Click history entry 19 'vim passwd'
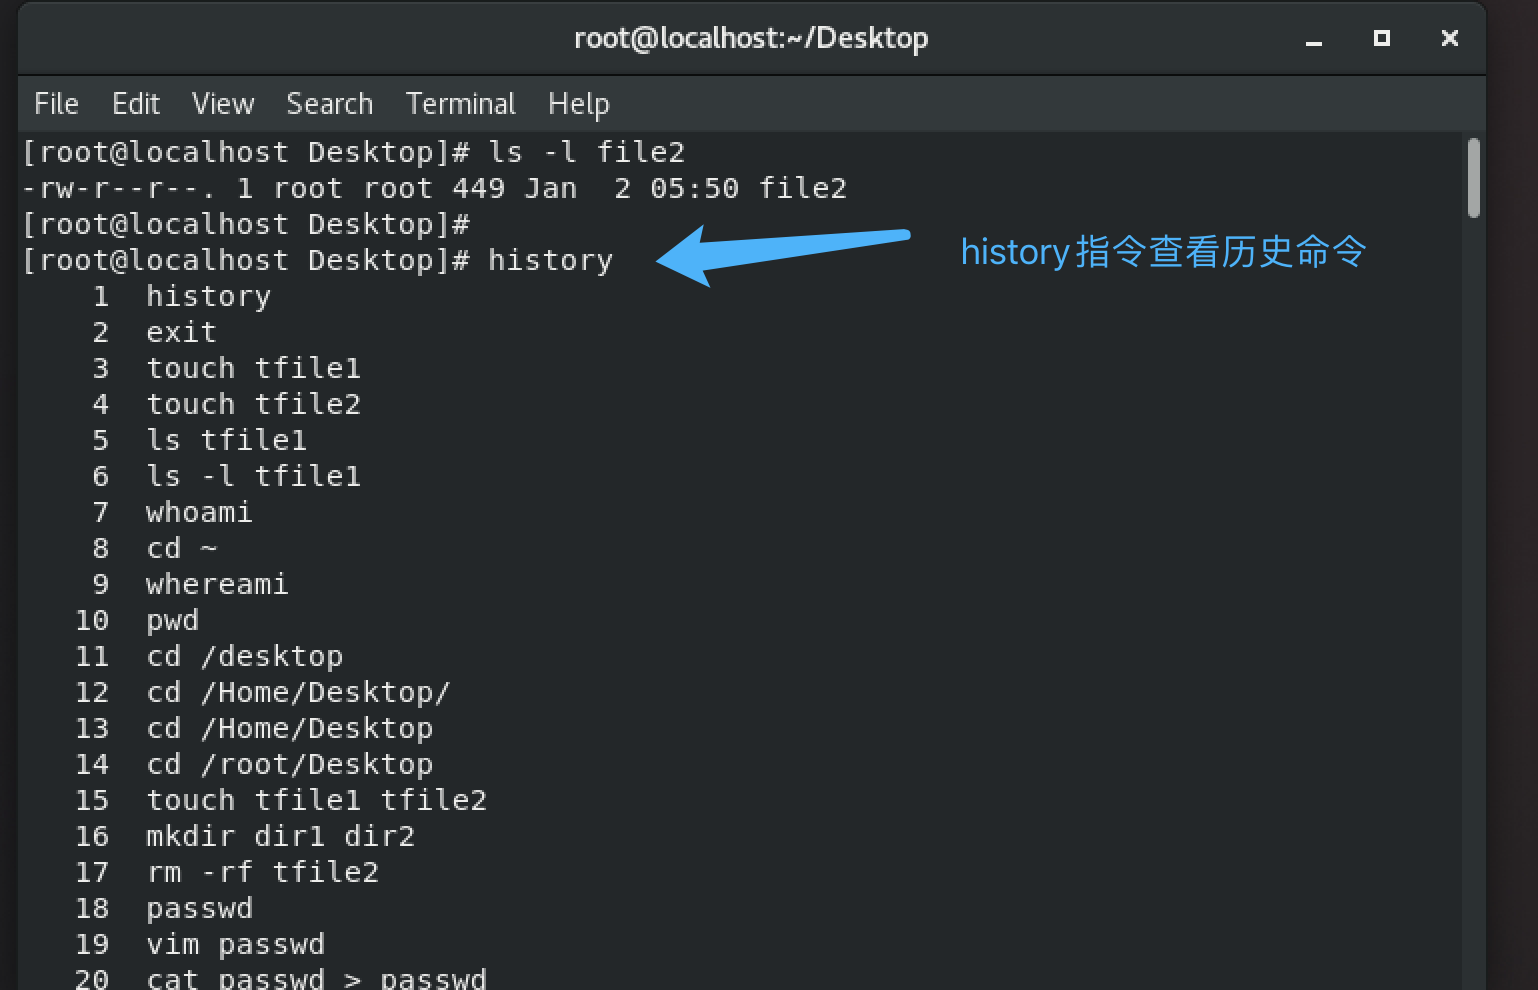This screenshot has width=1538, height=990. pos(235,943)
